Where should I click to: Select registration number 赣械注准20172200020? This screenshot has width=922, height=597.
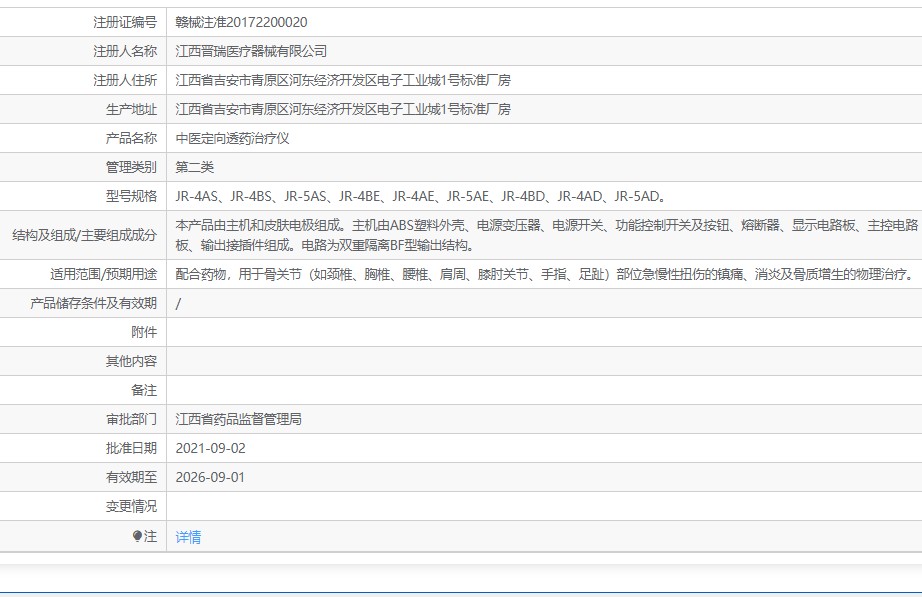click(x=241, y=22)
